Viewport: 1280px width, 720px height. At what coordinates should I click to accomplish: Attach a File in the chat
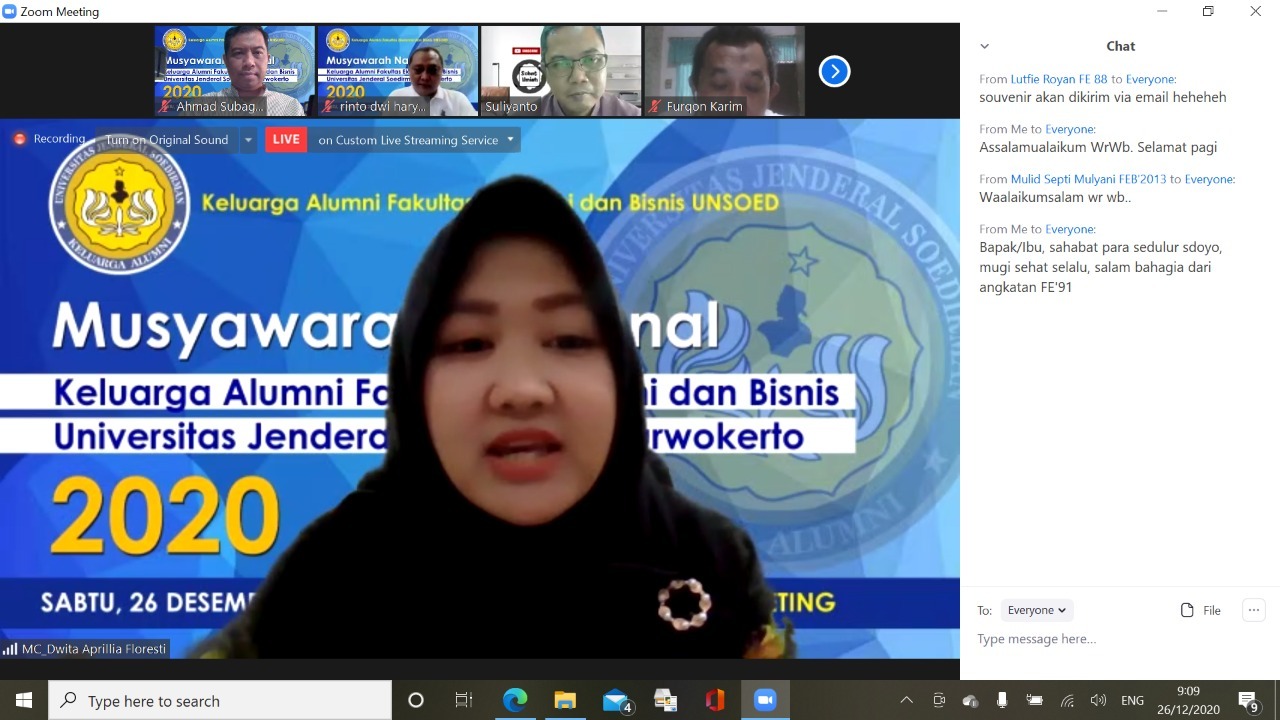point(1200,610)
